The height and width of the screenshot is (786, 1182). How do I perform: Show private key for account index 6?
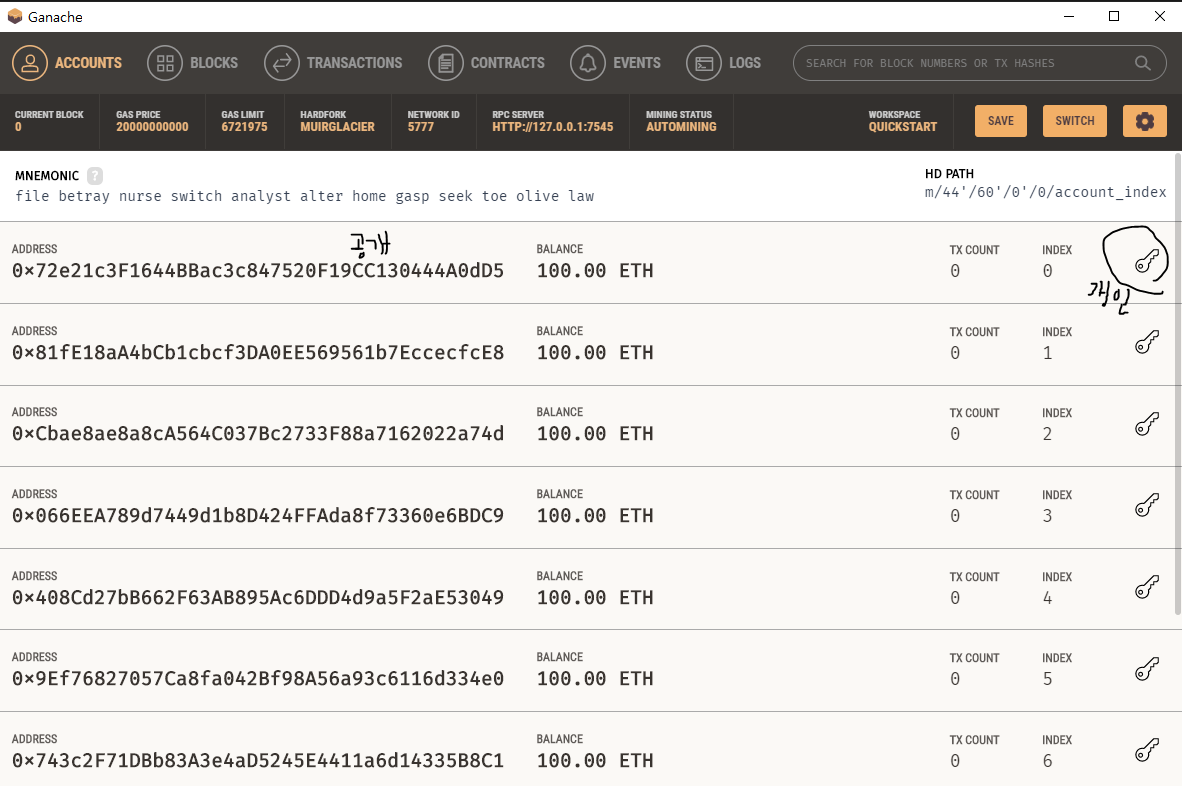[x=1147, y=750]
